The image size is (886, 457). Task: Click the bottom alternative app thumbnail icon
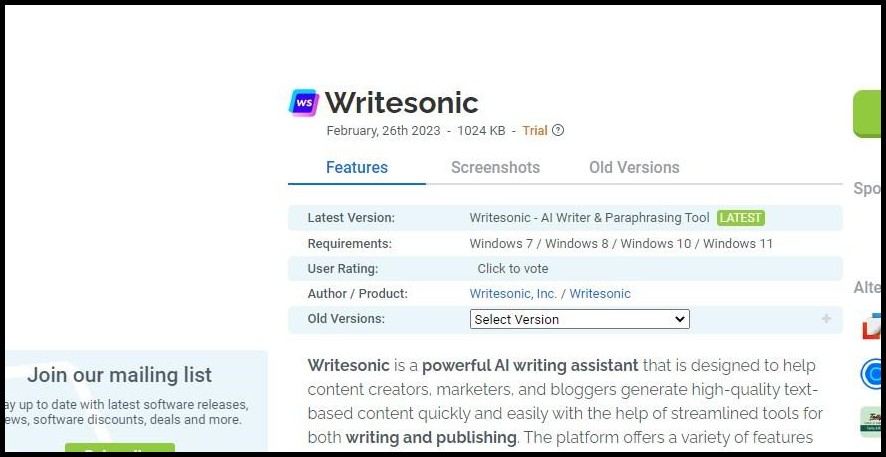871,421
